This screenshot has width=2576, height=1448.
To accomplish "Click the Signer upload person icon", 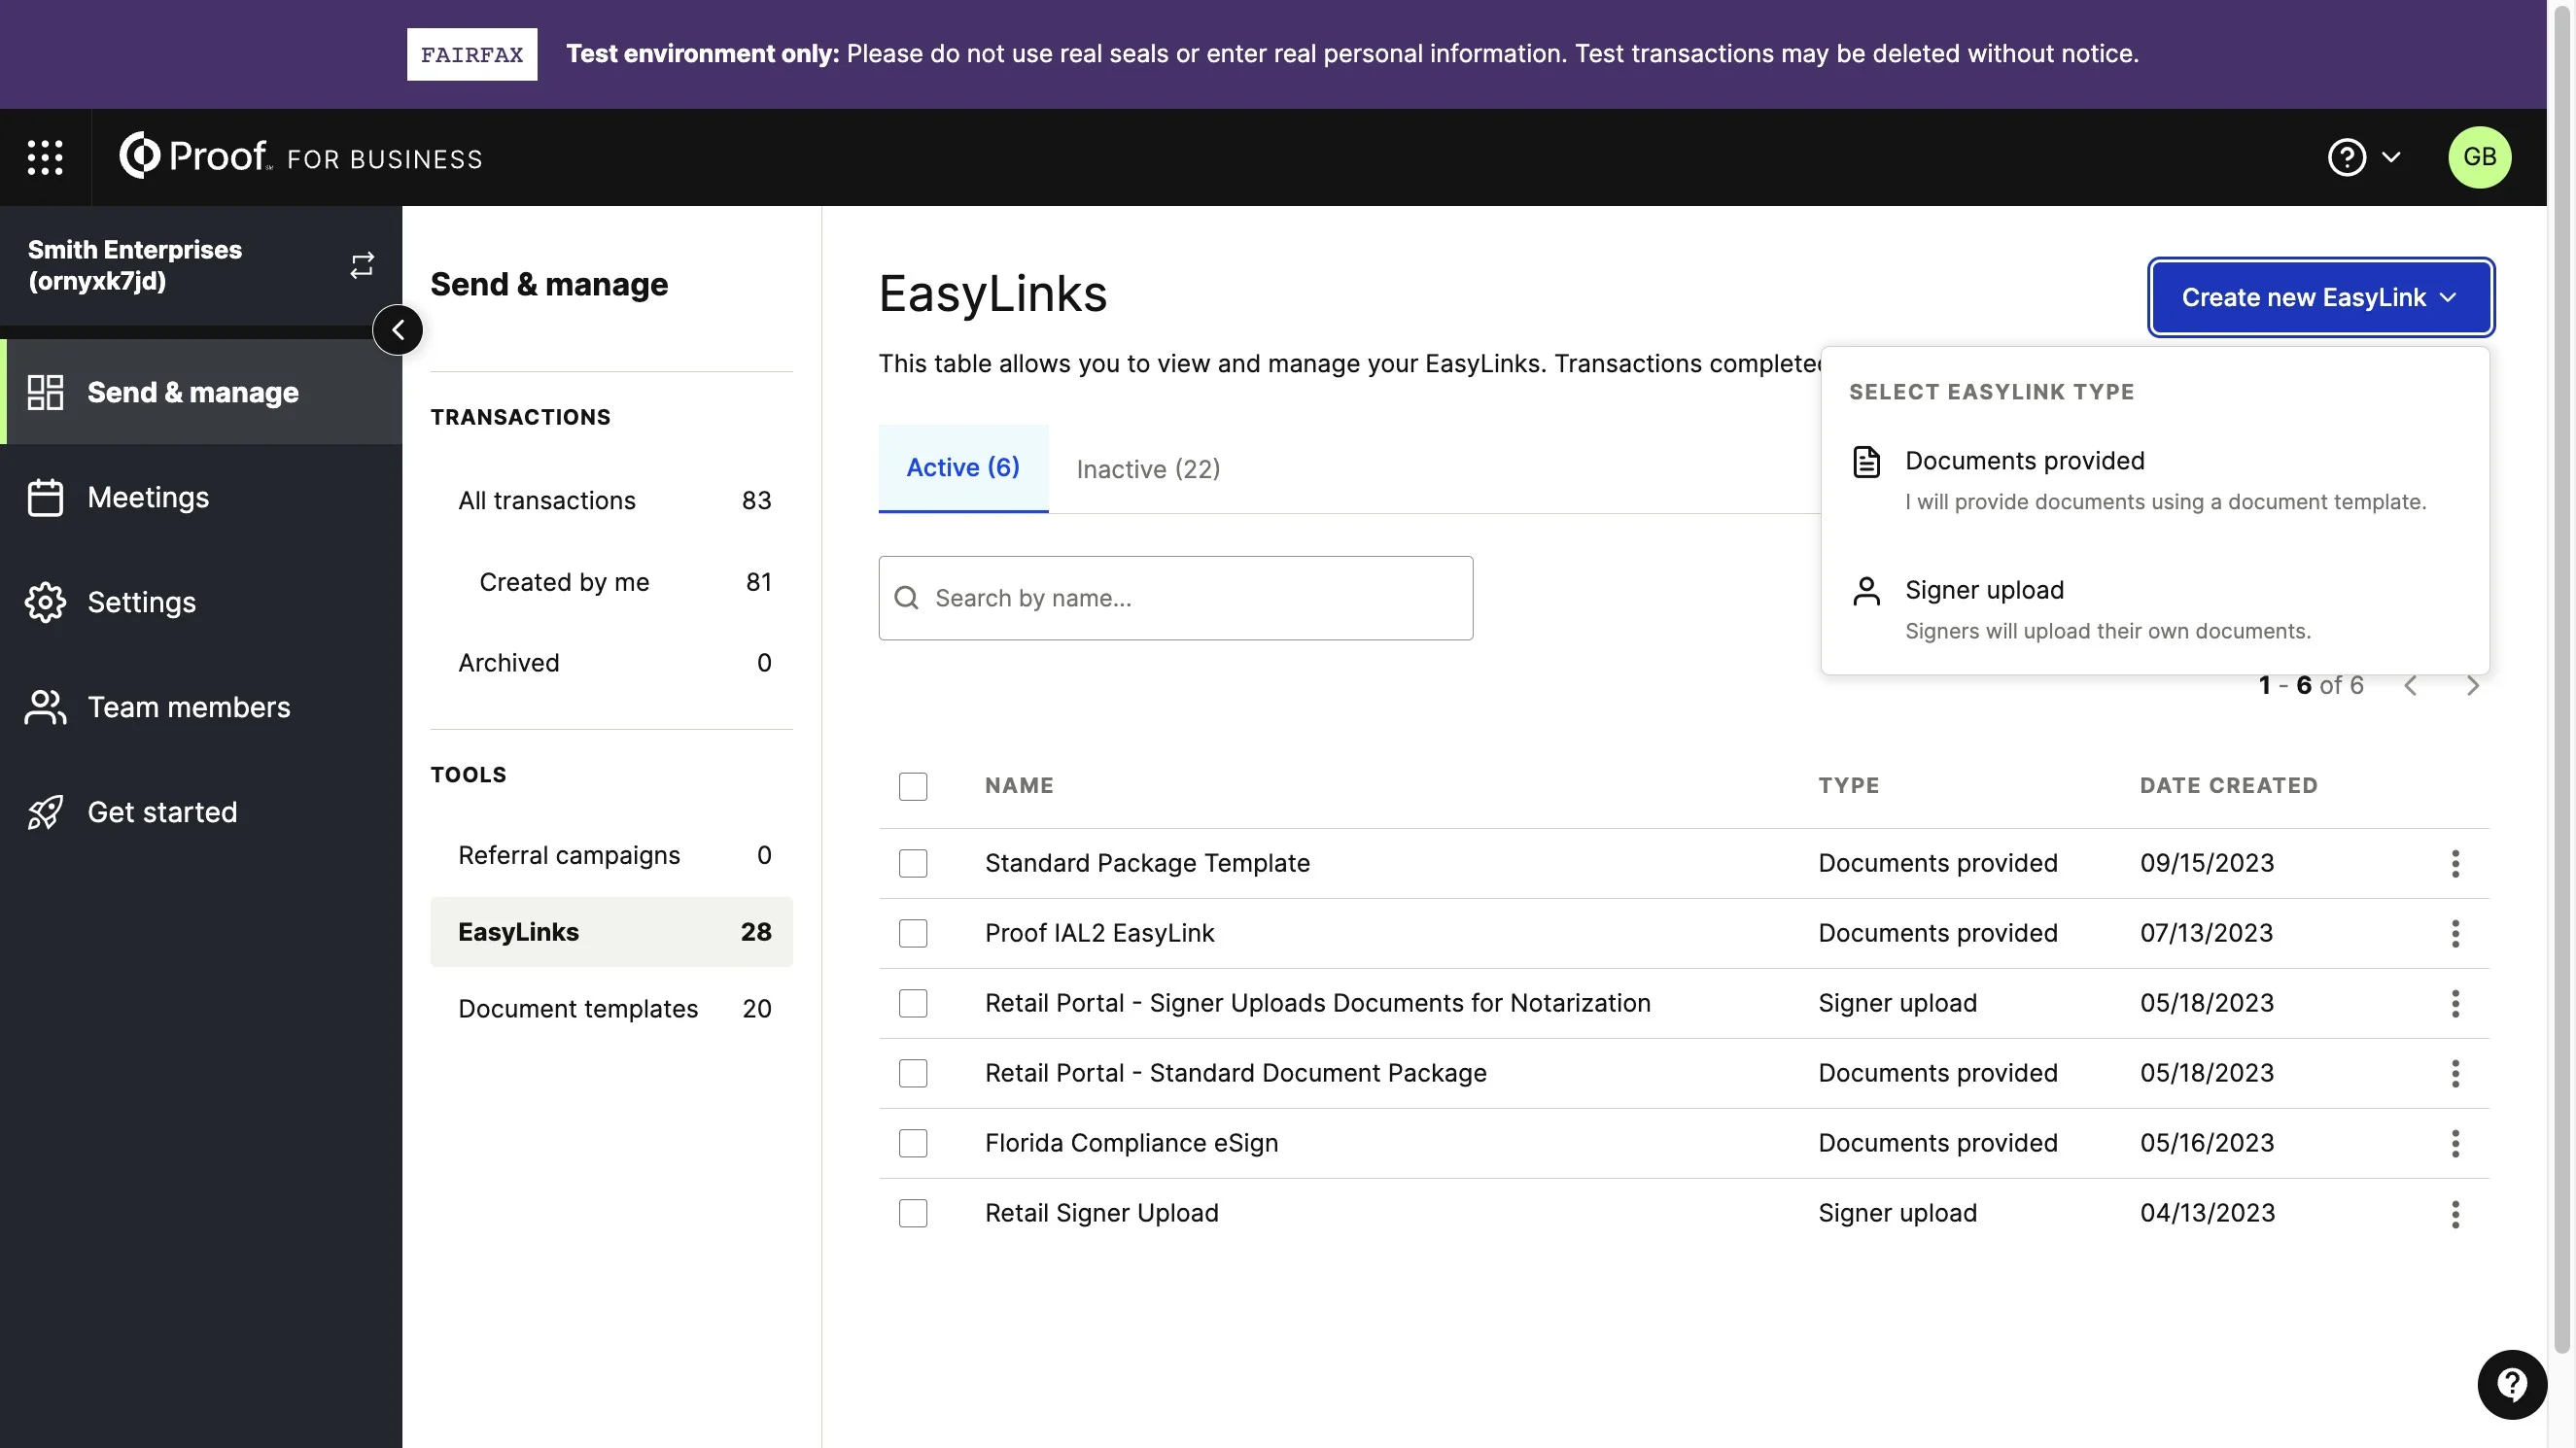I will point(1866,591).
